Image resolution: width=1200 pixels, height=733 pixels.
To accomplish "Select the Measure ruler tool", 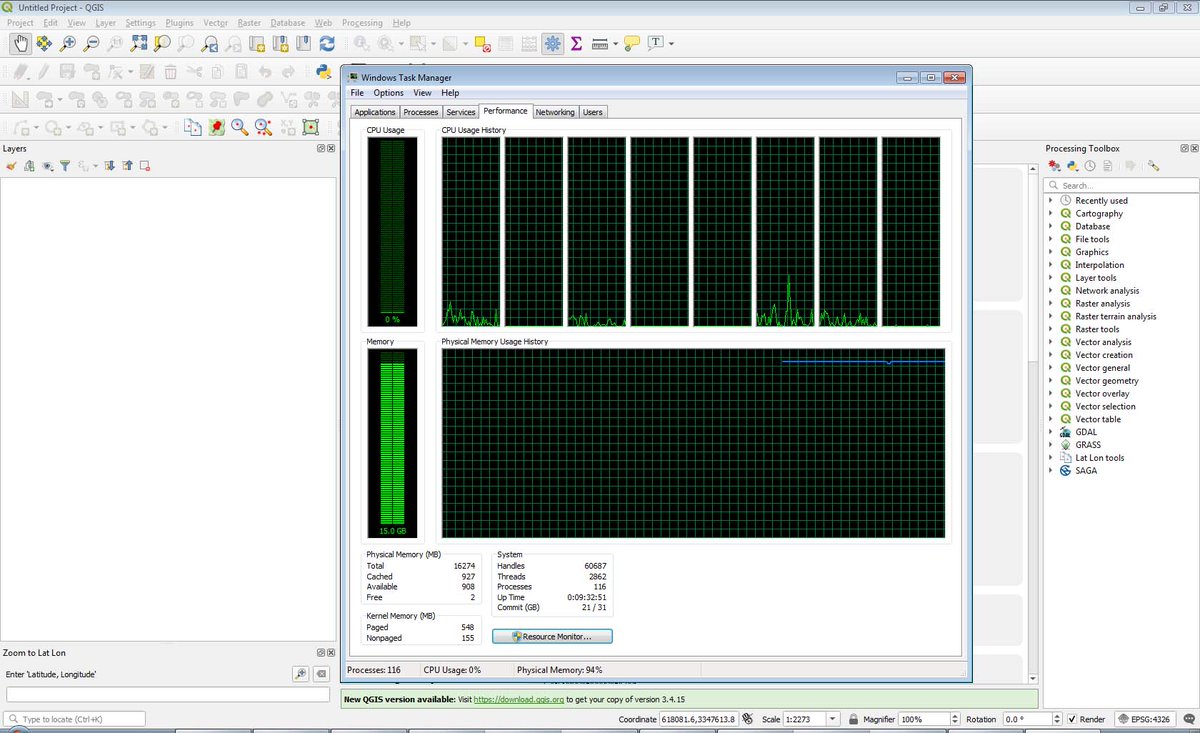I will click(x=600, y=43).
